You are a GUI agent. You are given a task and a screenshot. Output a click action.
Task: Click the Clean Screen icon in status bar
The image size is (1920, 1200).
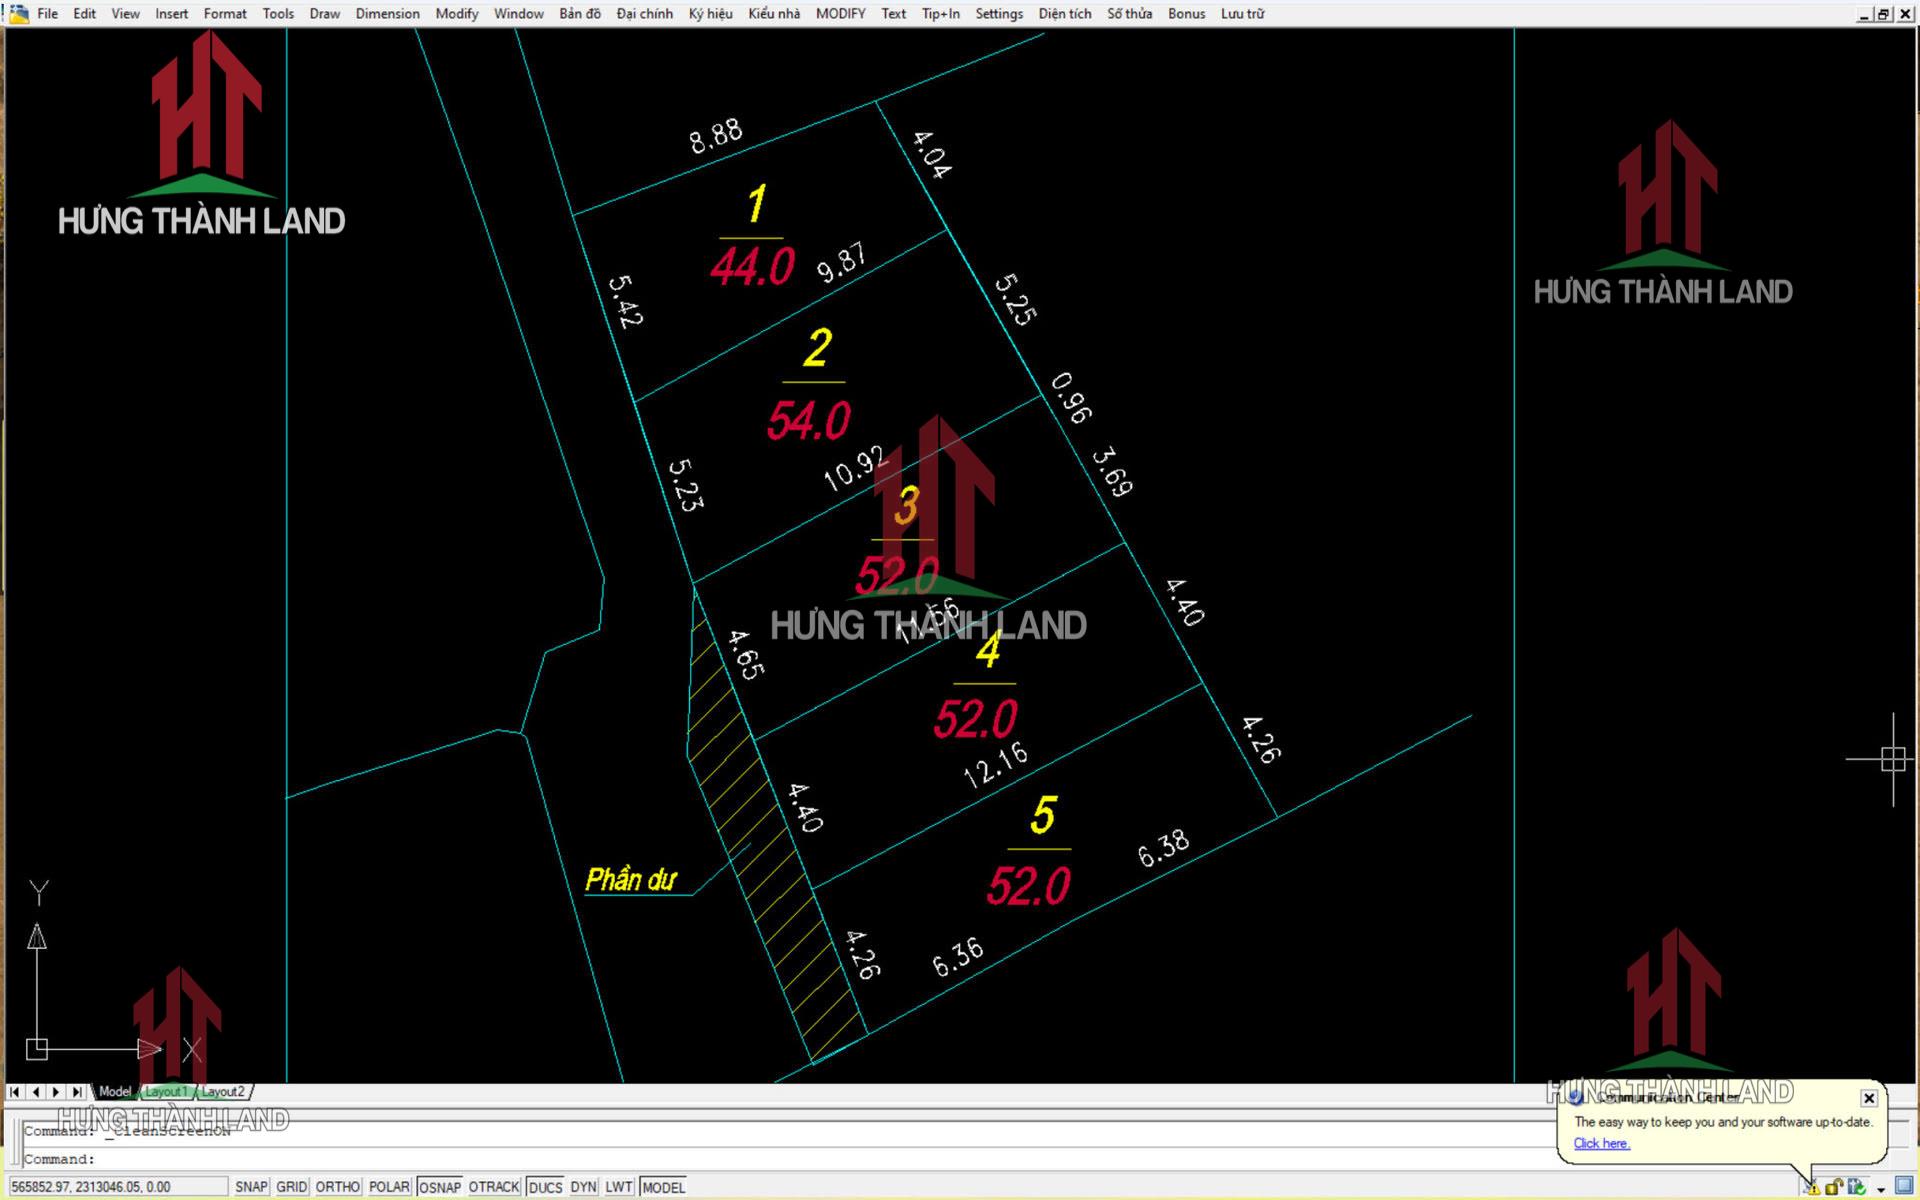point(1904,1185)
